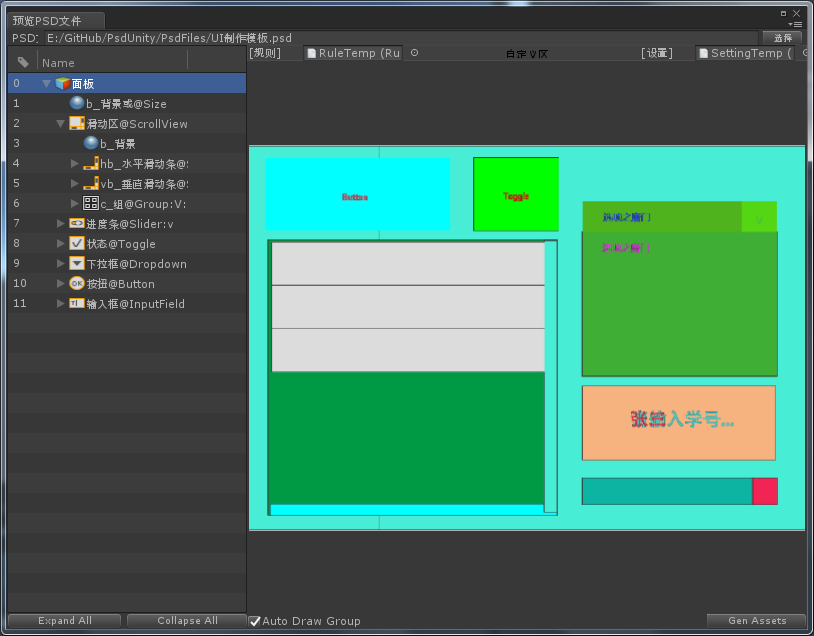Click the ScrollView icon of 滑动区
Viewport: 814px width, 636px height.
click(x=77, y=124)
